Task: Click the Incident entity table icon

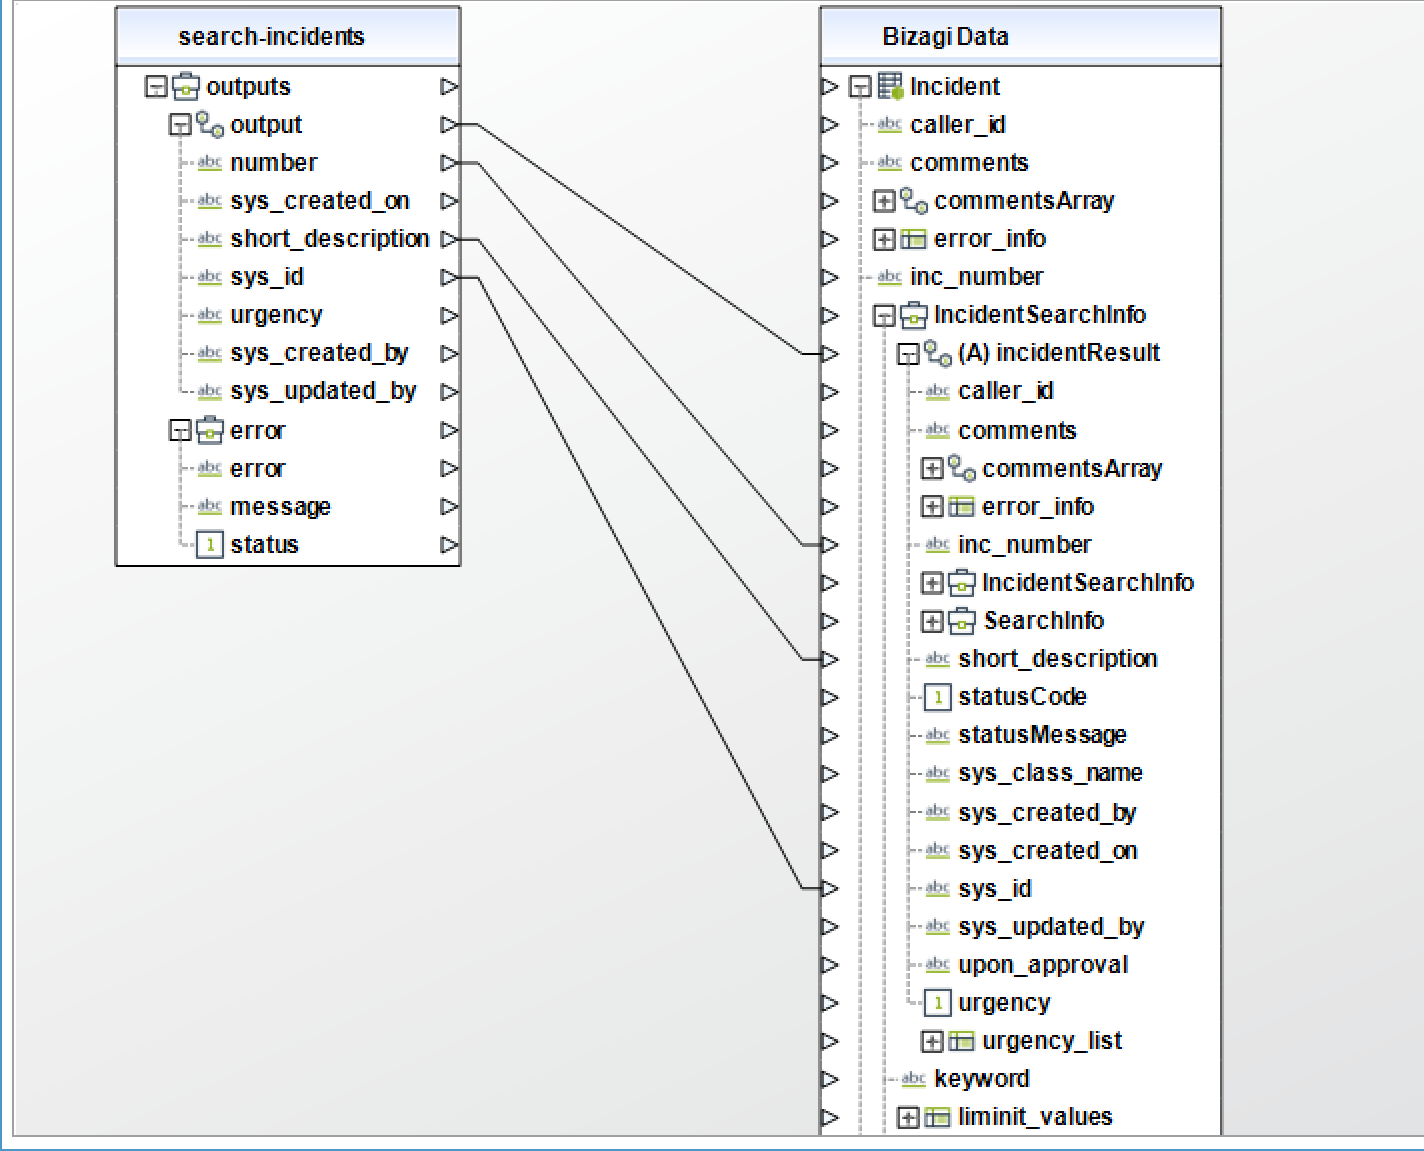Action: (x=890, y=87)
